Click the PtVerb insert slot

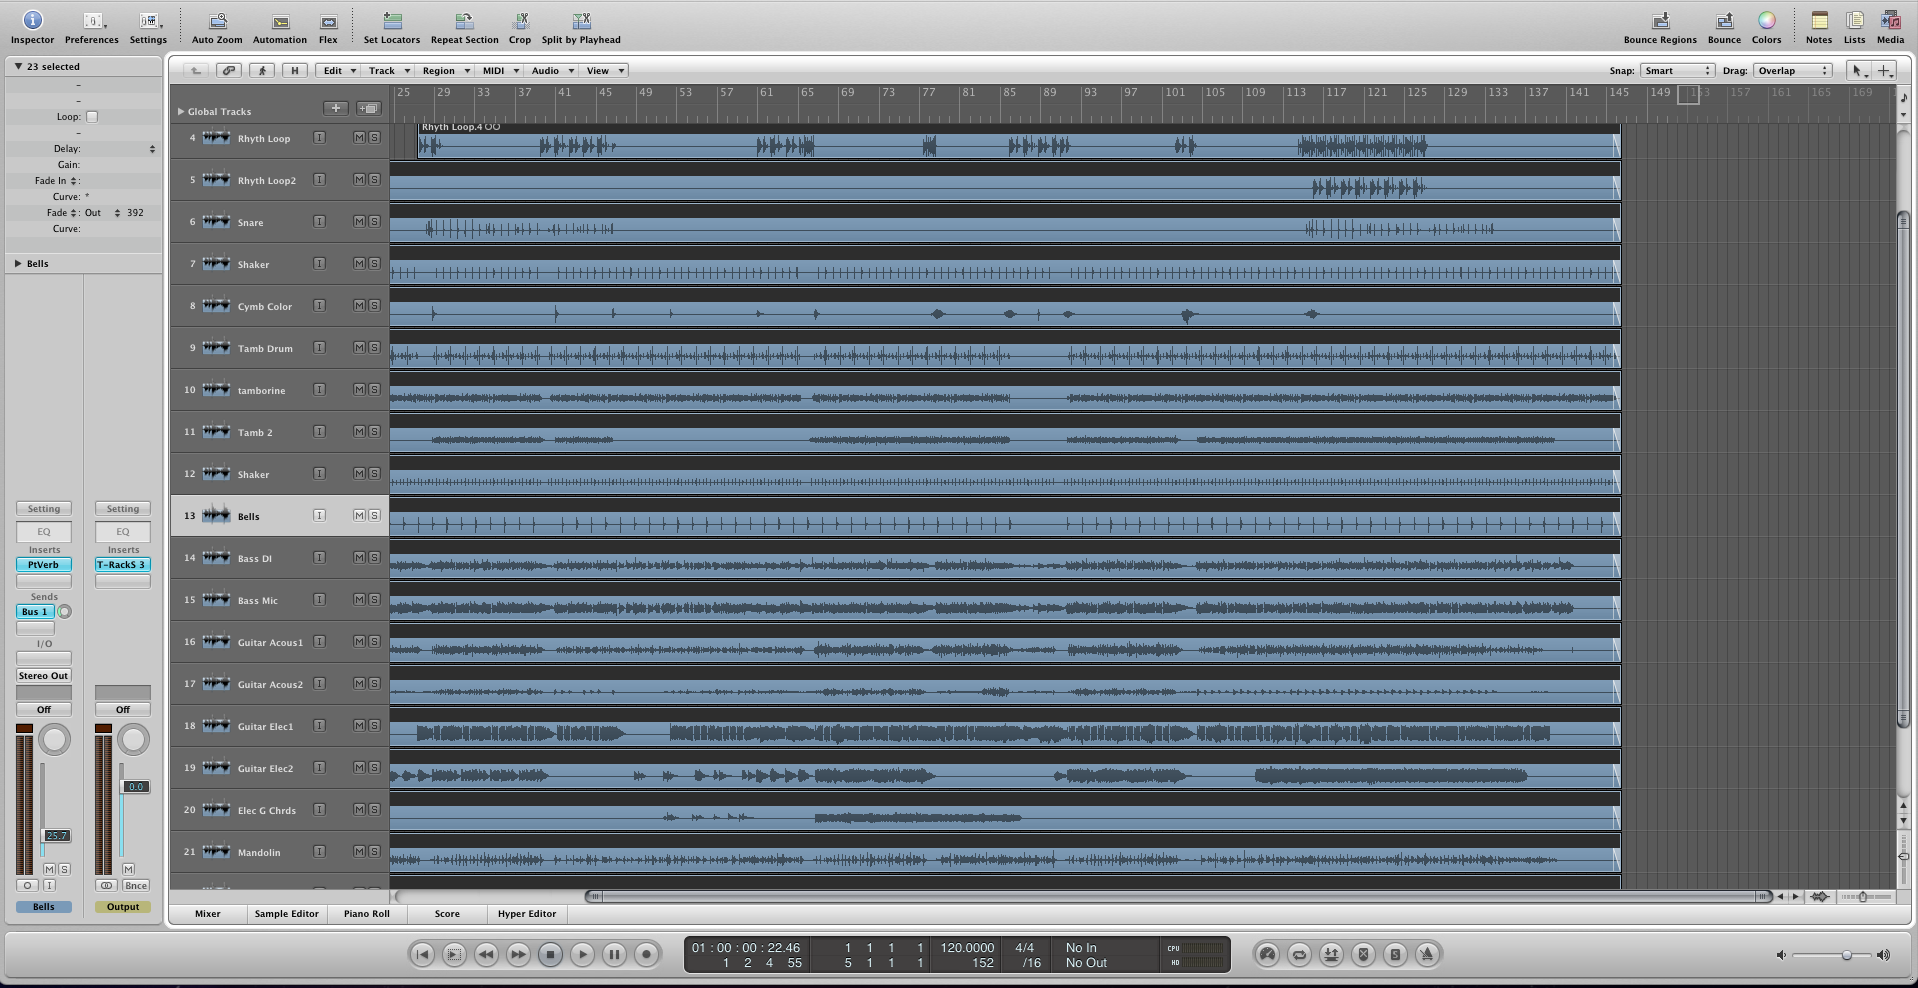(44, 565)
